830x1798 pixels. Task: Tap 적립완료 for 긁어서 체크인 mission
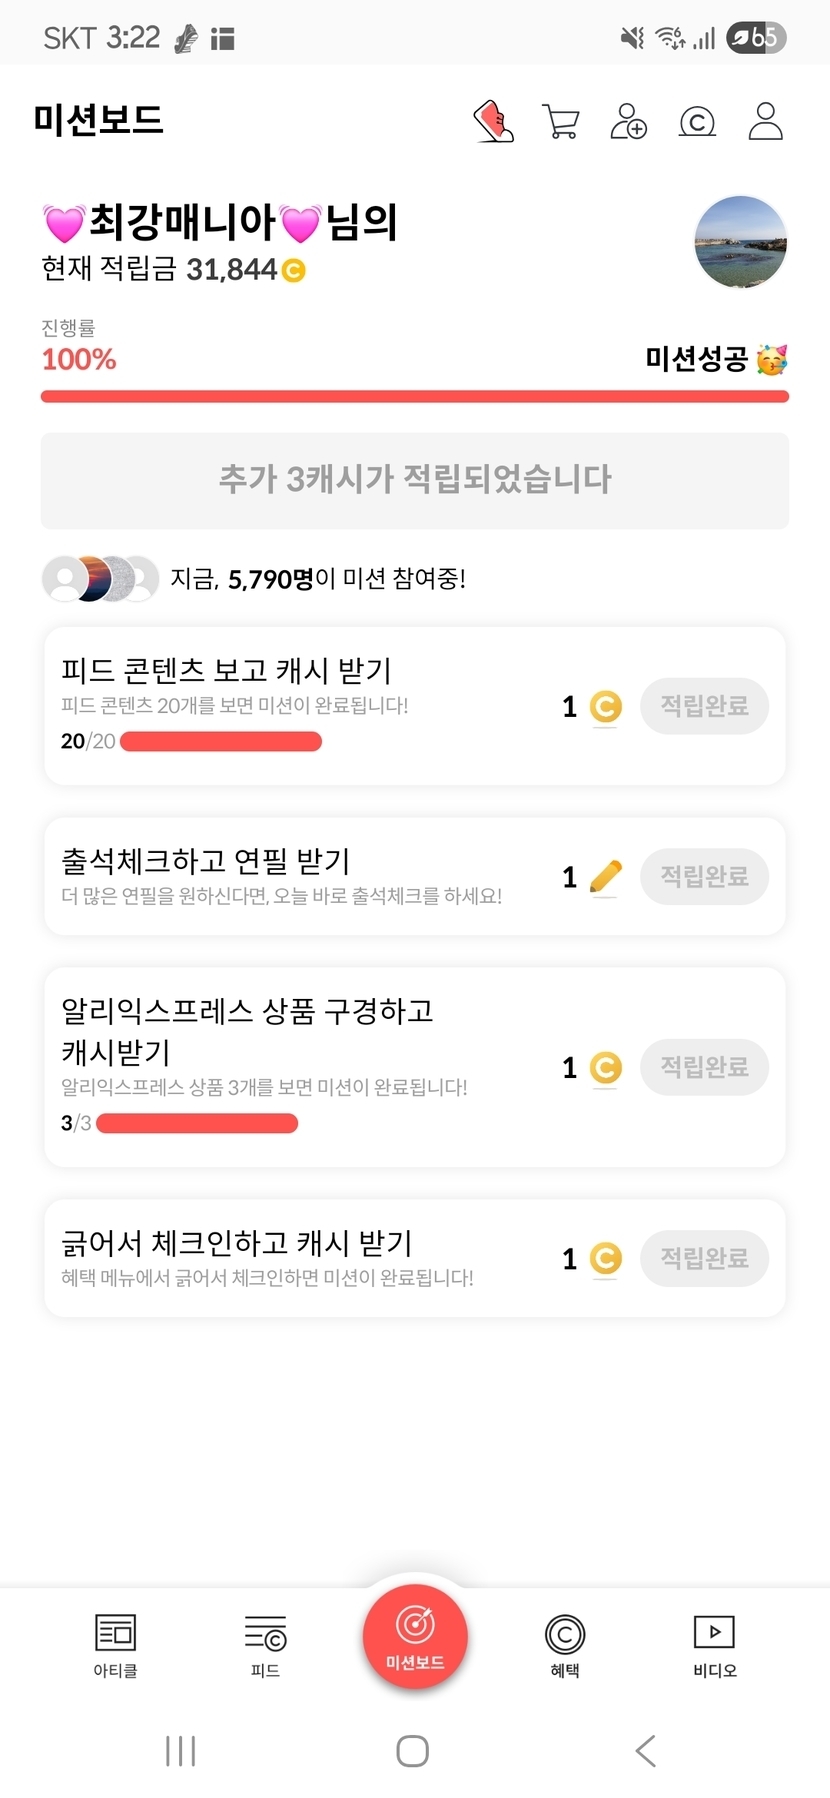[704, 1258]
